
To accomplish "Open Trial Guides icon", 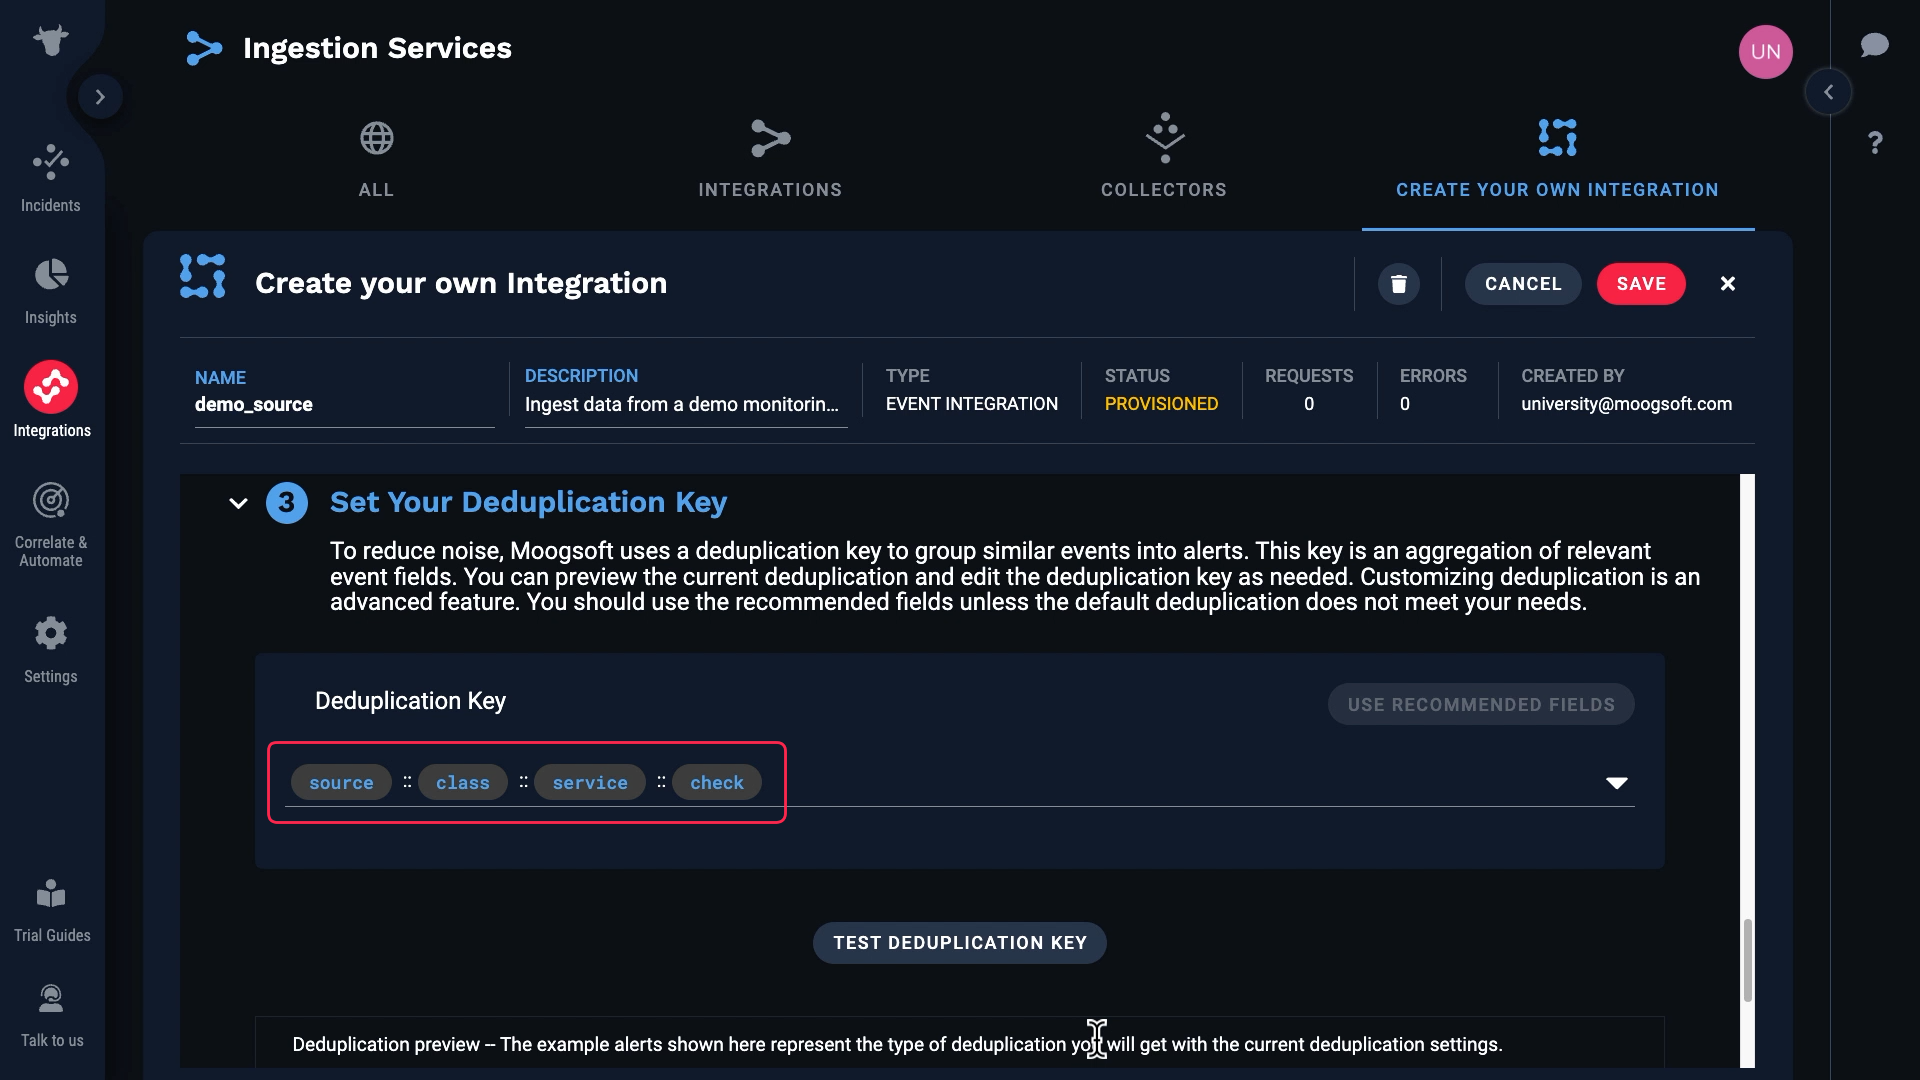I will pyautogui.click(x=51, y=894).
